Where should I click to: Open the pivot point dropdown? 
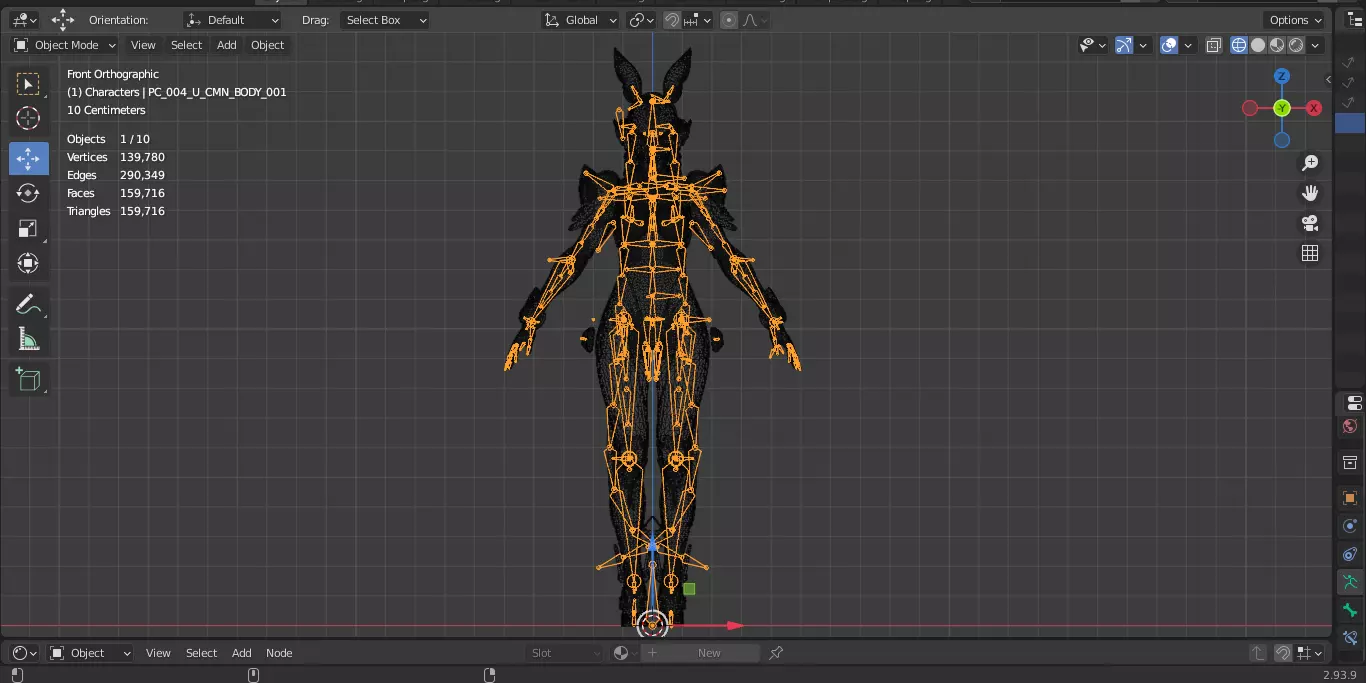pos(641,20)
